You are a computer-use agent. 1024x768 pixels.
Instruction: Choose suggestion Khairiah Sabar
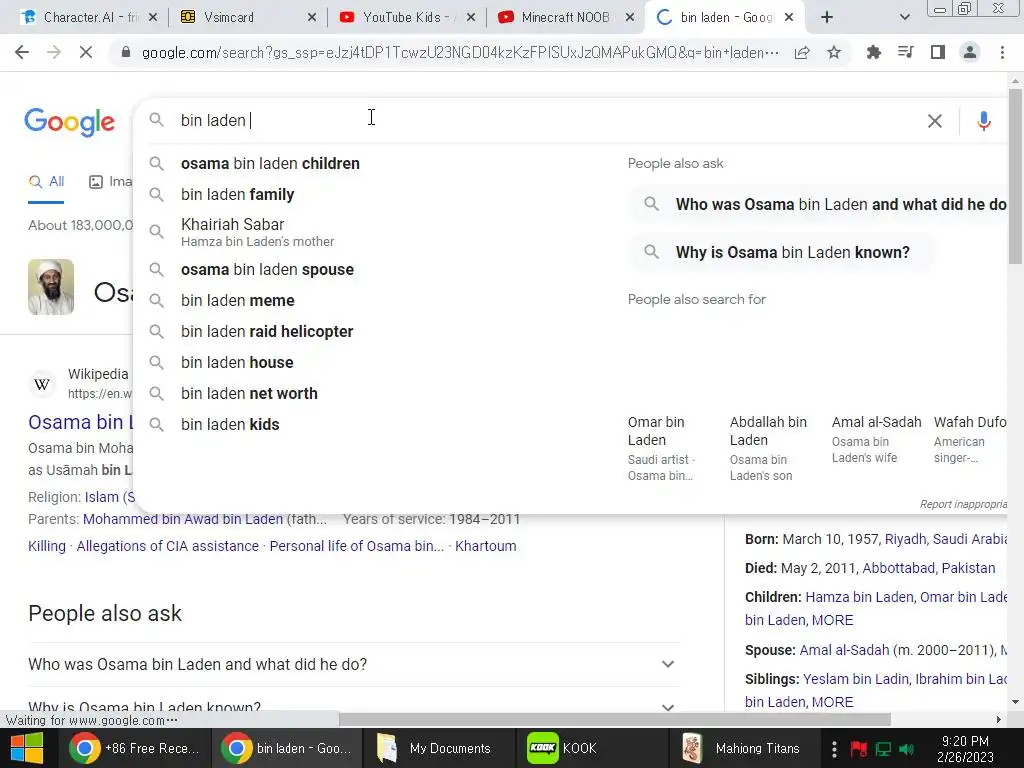257,232
